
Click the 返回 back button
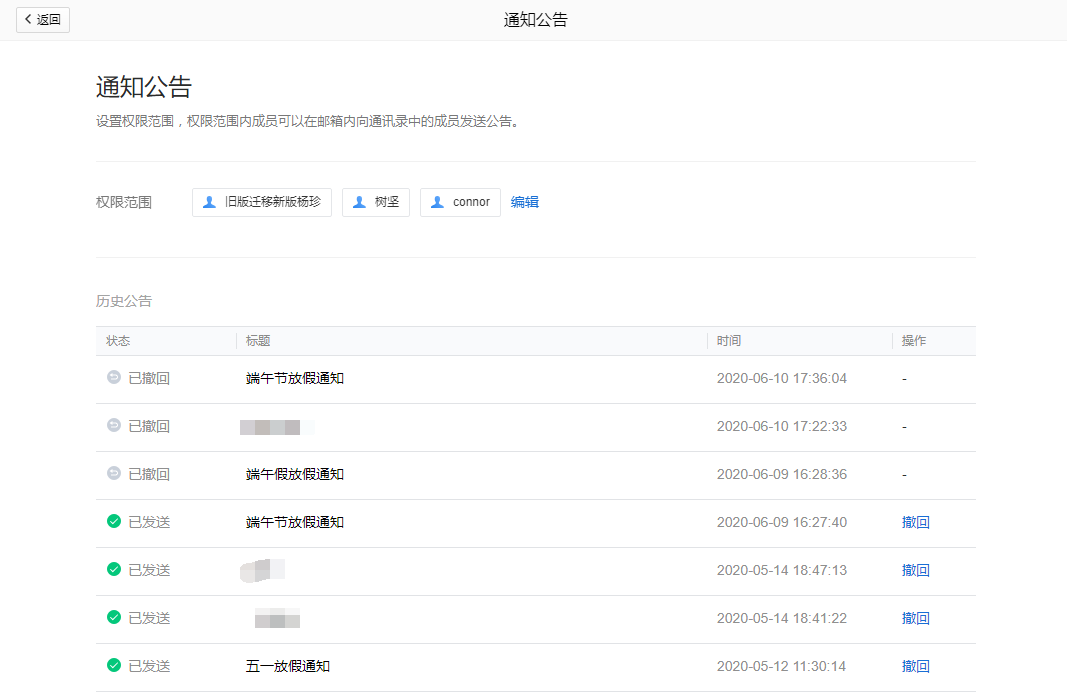[x=43, y=19]
